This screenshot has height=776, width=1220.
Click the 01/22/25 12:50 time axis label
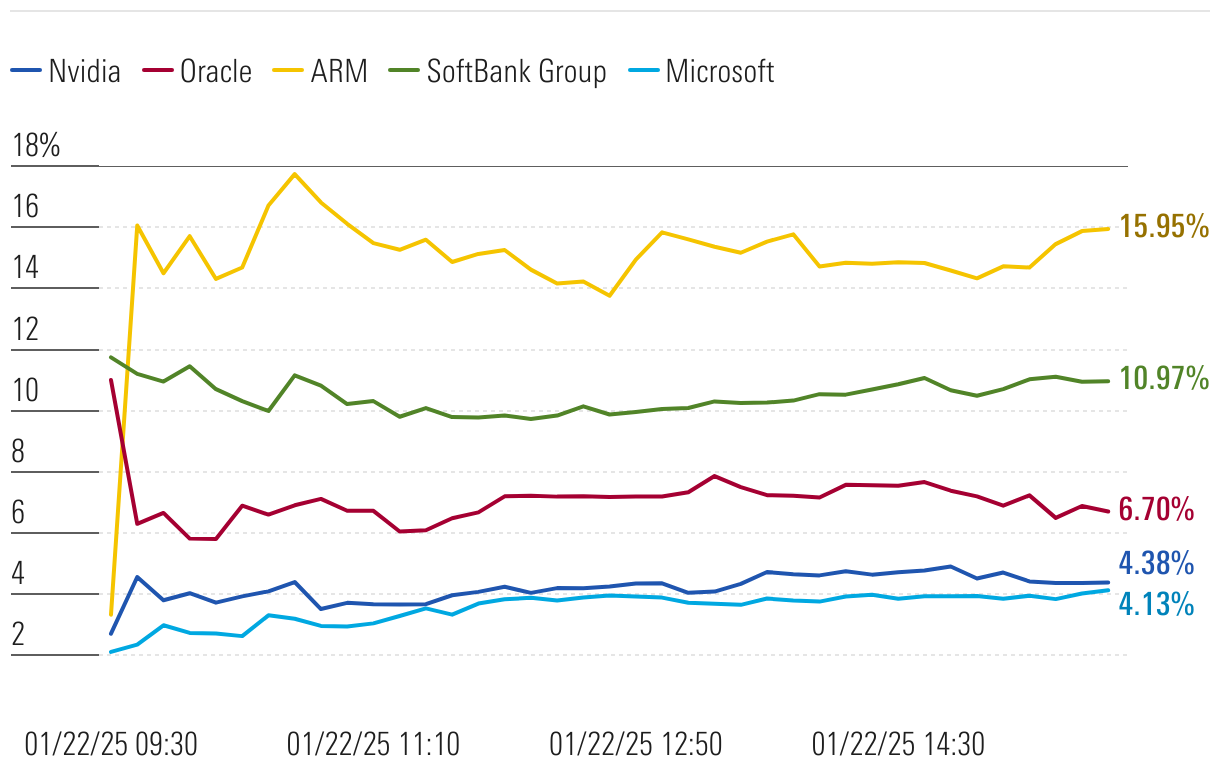click(636, 745)
